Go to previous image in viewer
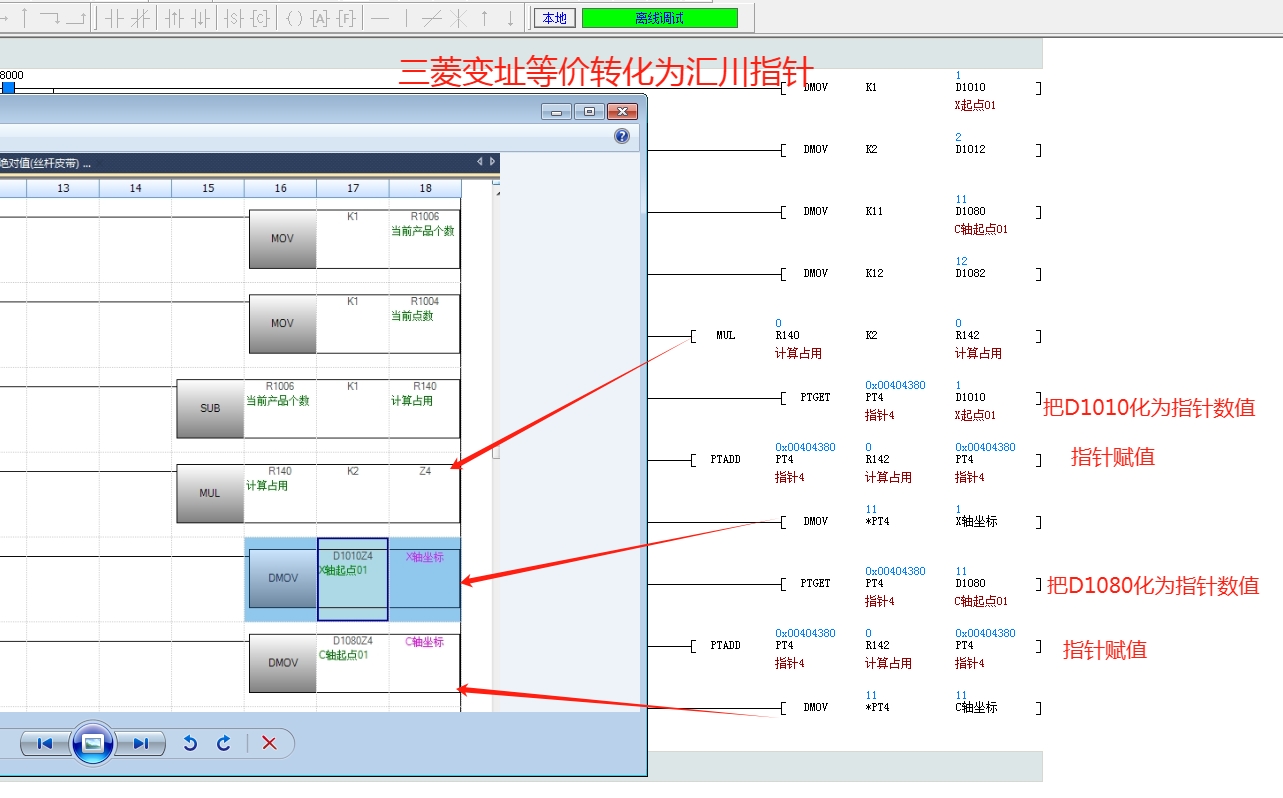 pos(44,743)
